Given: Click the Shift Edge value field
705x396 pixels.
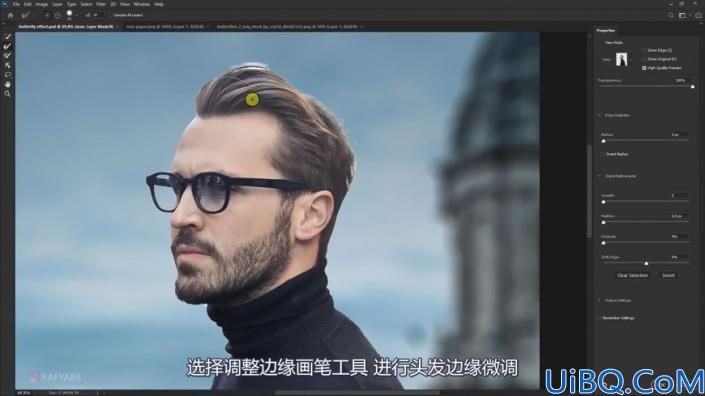Looking at the screenshot, I should tap(678, 257).
